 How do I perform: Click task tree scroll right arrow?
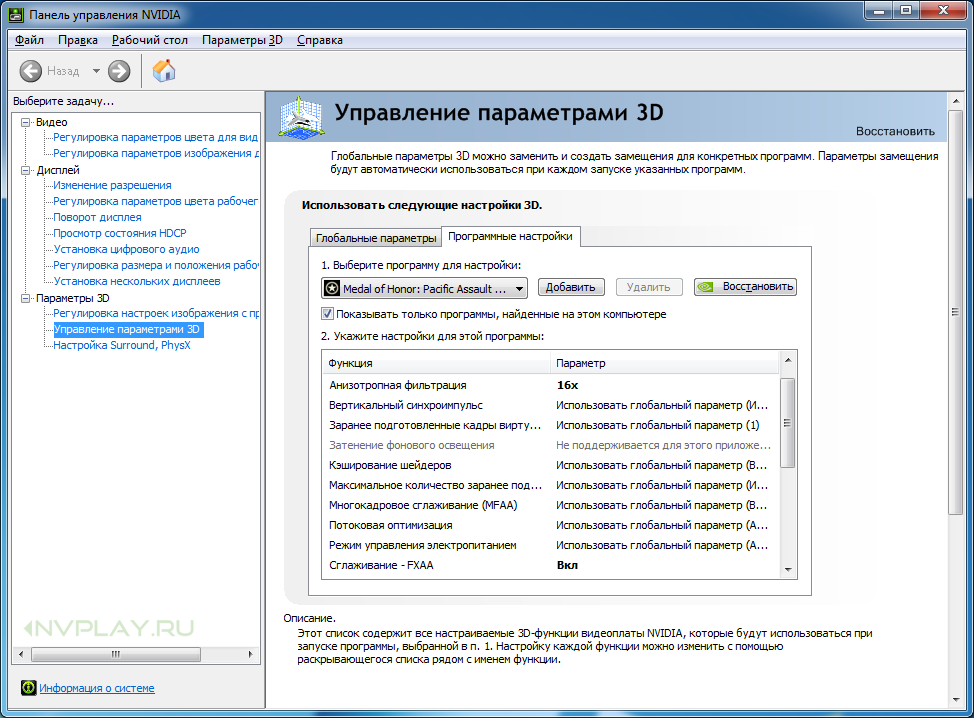(x=250, y=654)
